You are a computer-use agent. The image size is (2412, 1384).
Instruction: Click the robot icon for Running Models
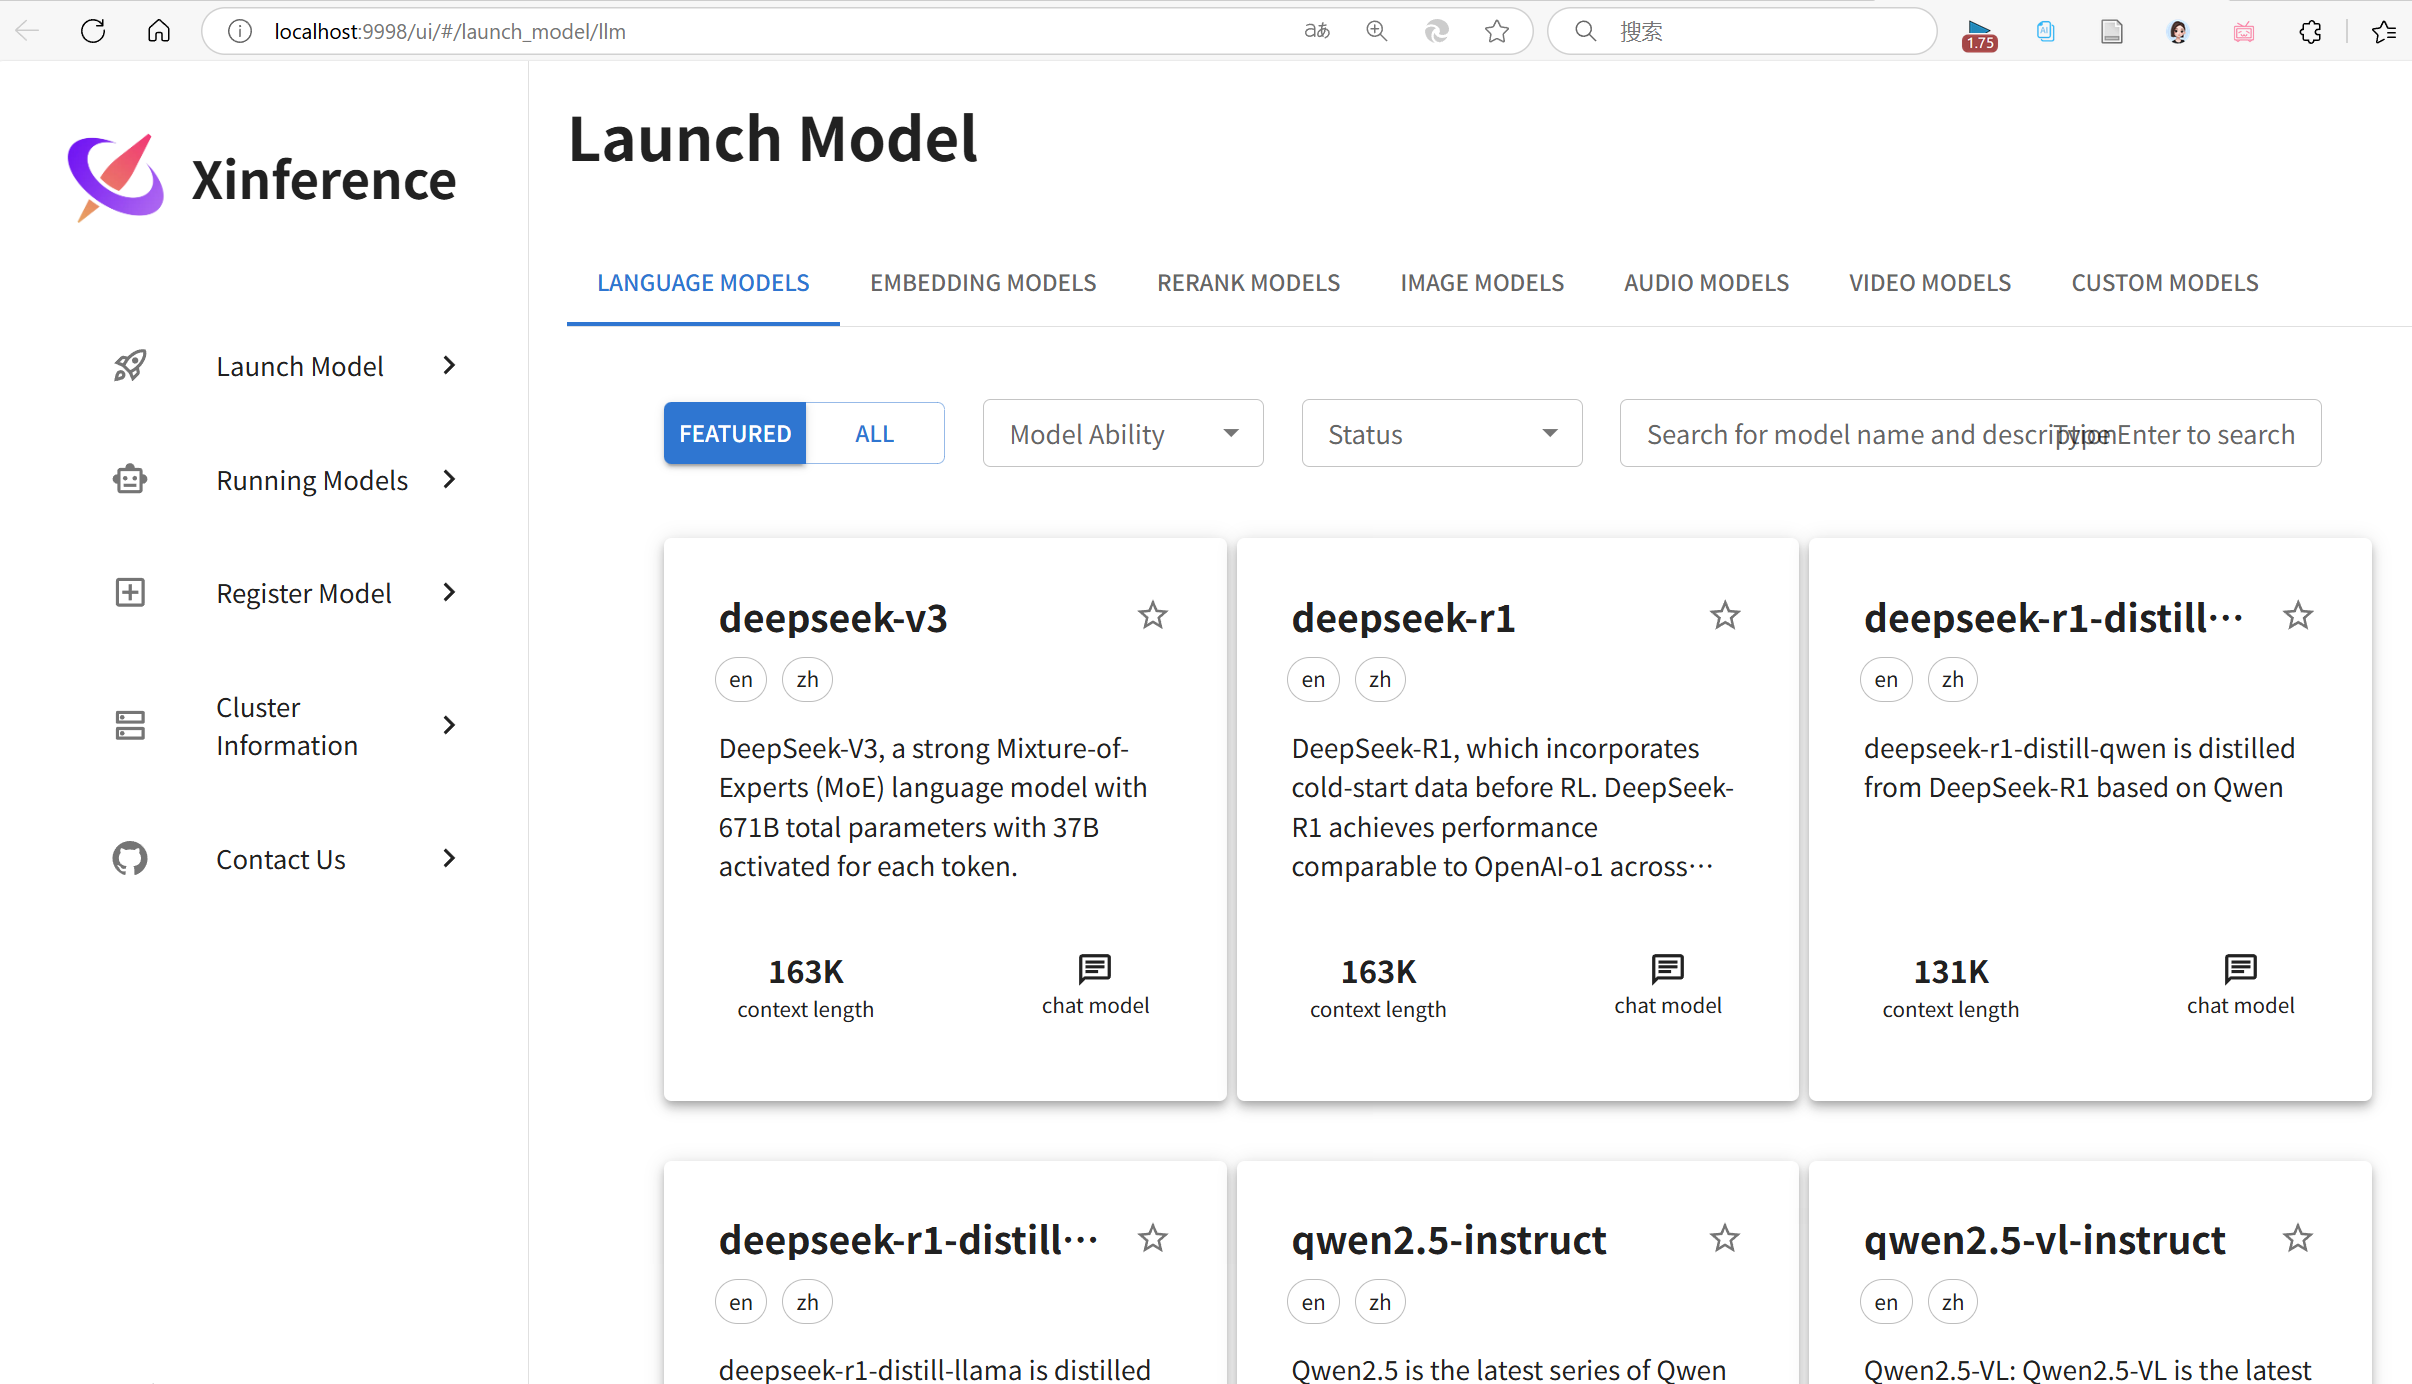[130, 480]
